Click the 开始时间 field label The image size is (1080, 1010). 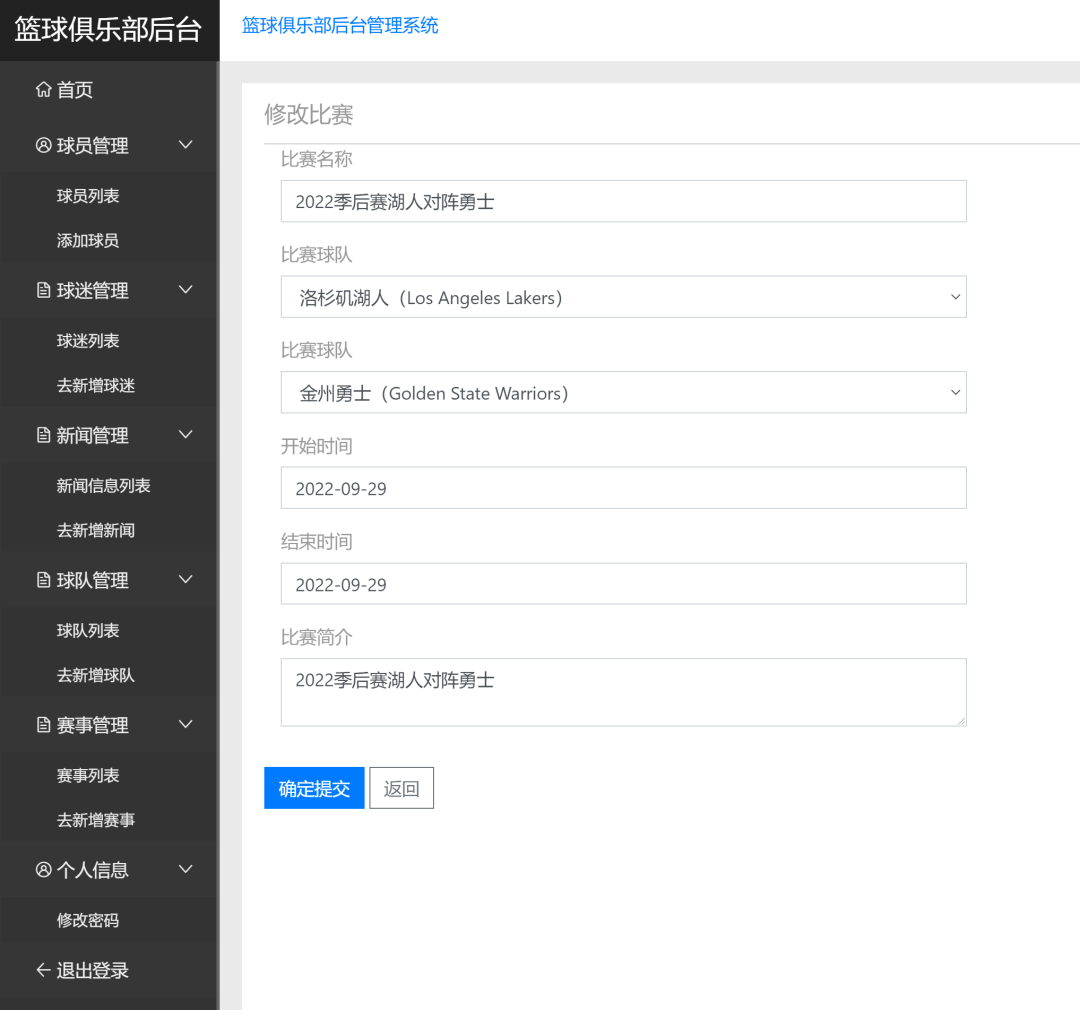pyautogui.click(x=317, y=446)
